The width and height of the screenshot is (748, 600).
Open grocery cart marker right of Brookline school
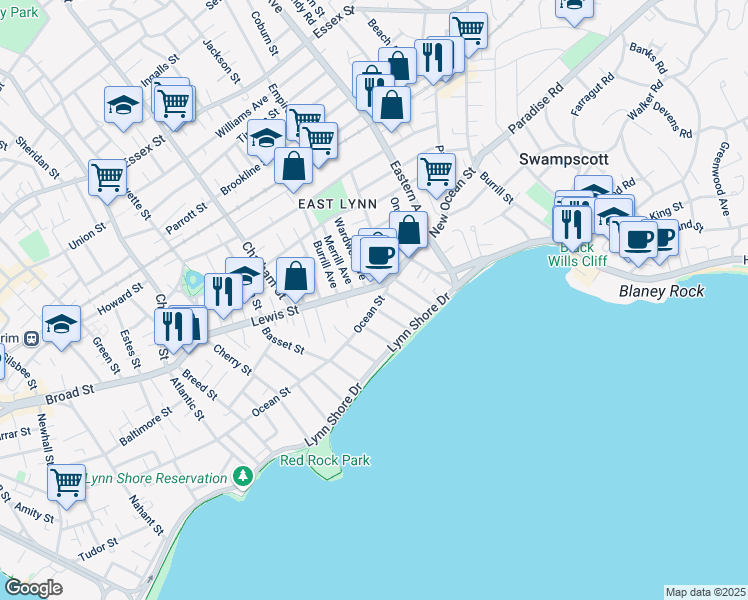click(x=319, y=142)
